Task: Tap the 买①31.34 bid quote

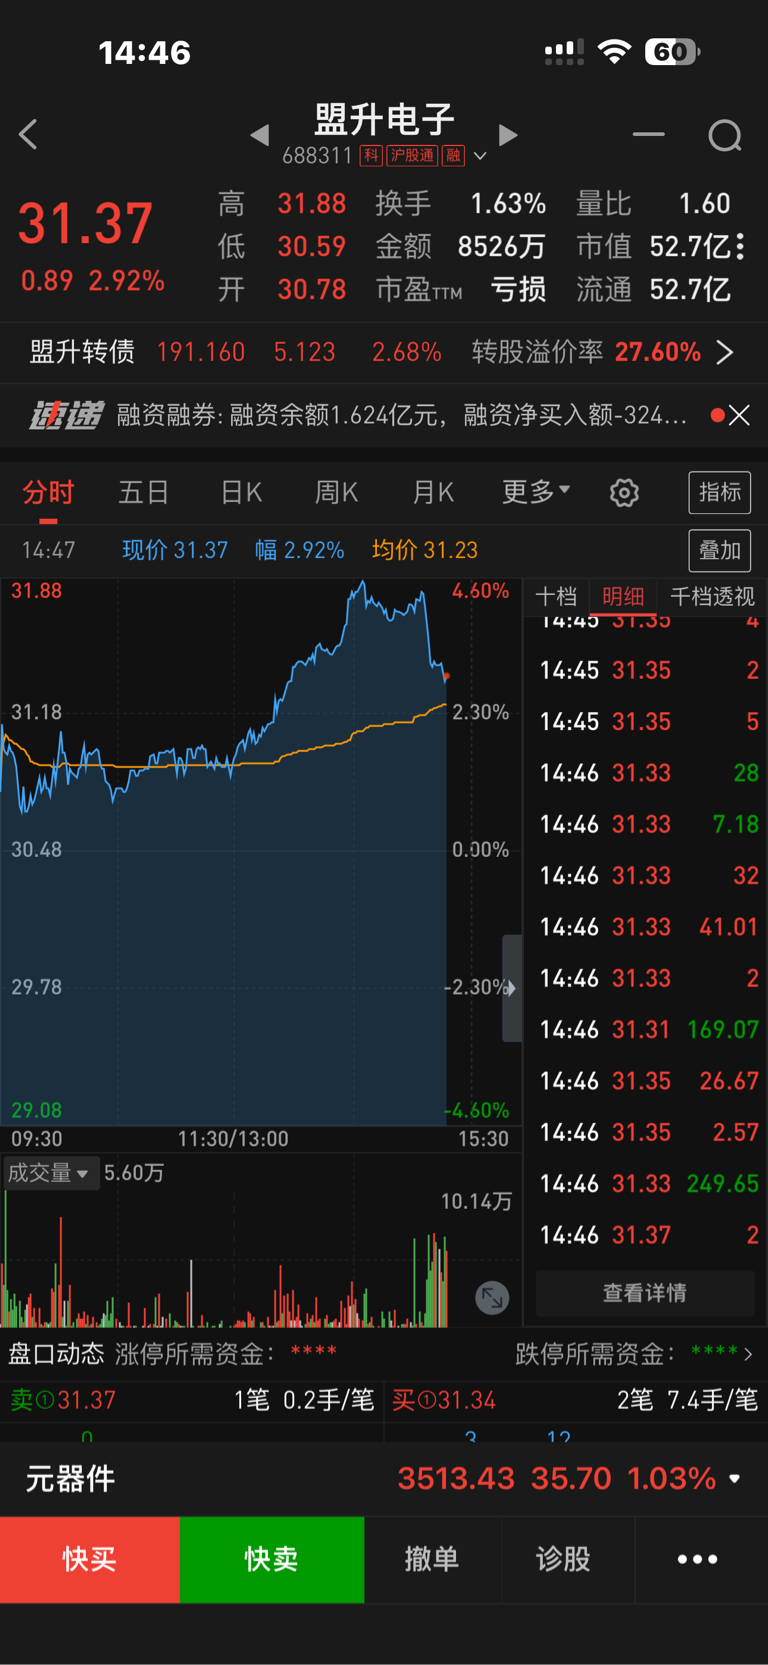Action: tap(444, 1400)
